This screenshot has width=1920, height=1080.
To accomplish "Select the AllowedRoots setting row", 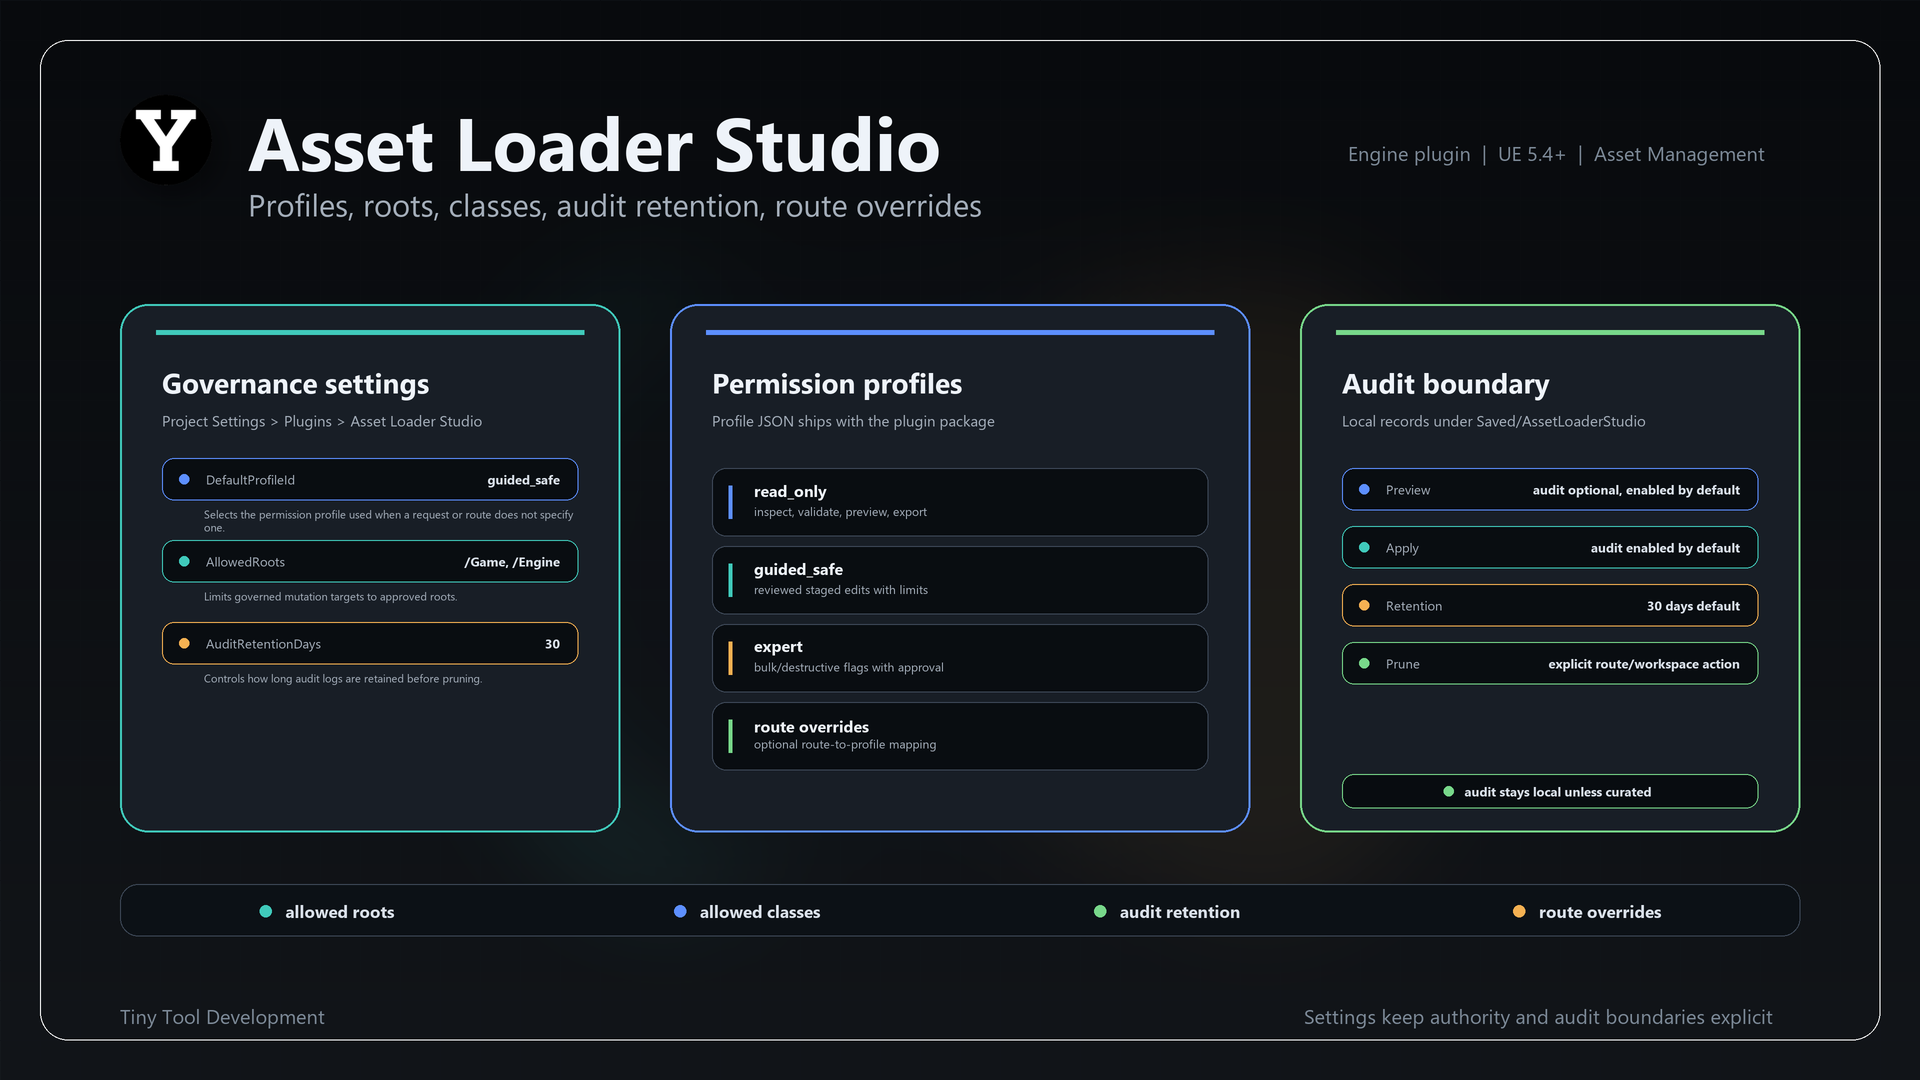I will coord(370,562).
